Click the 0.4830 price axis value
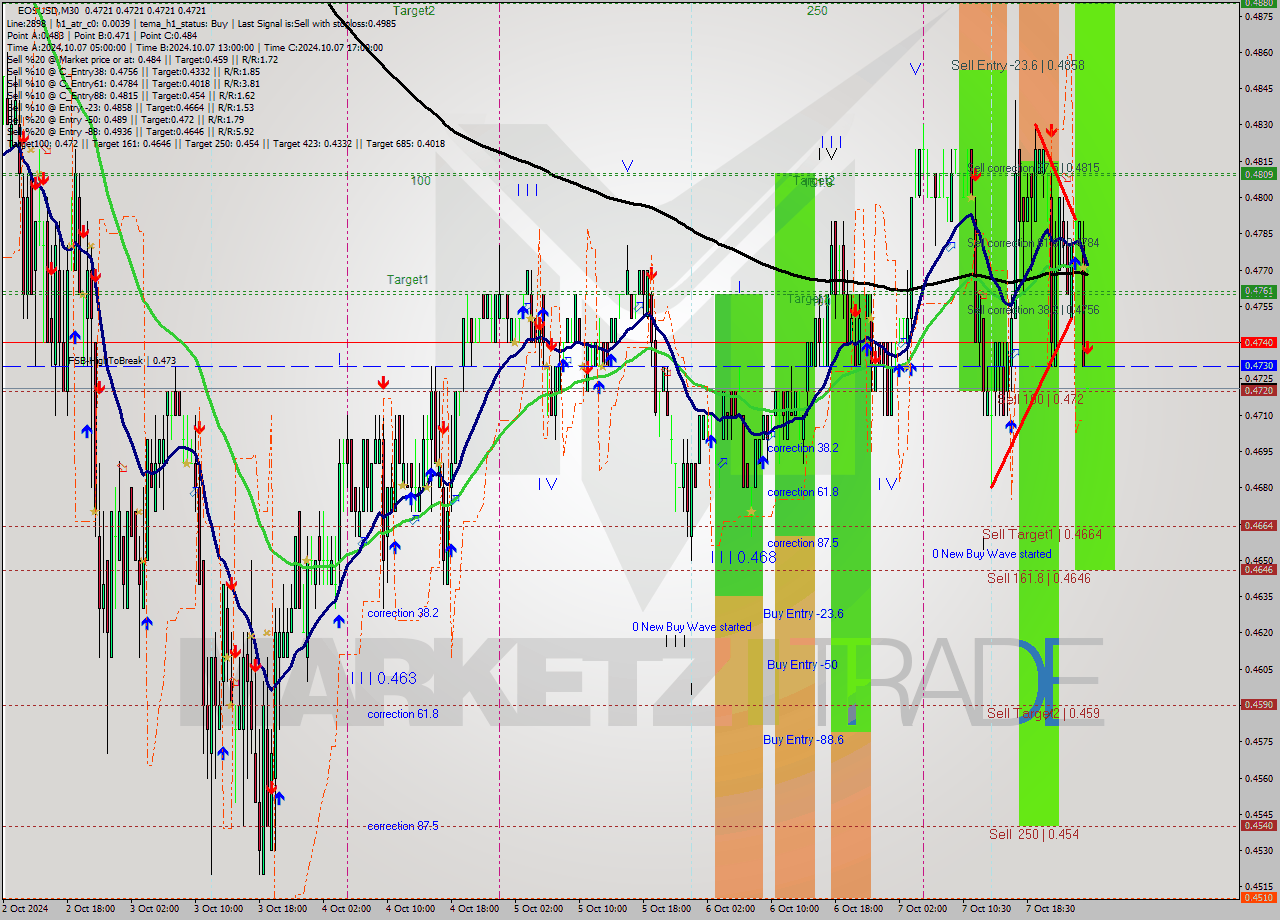Image resolution: width=1280 pixels, height=920 pixels. pyautogui.click(x=1258, y=124)
